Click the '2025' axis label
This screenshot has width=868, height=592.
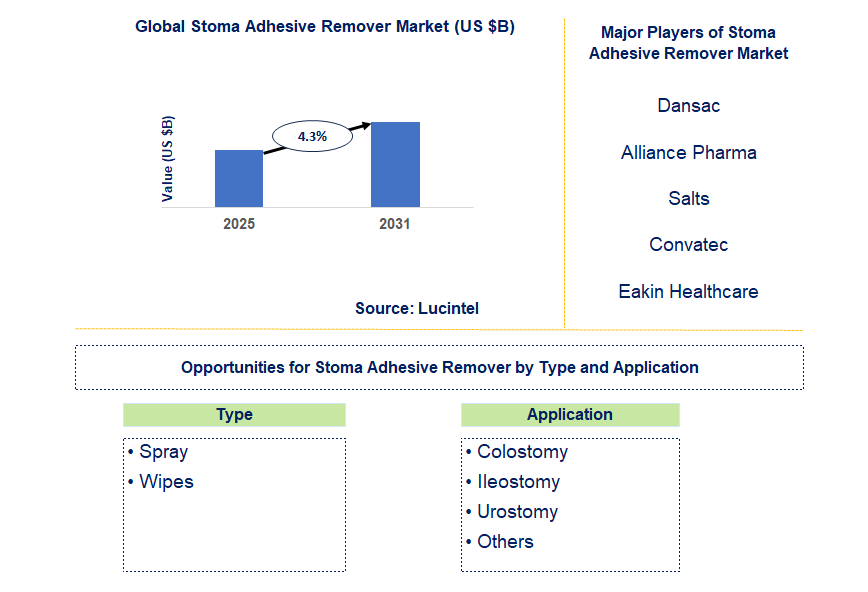[x=239, y=224]
